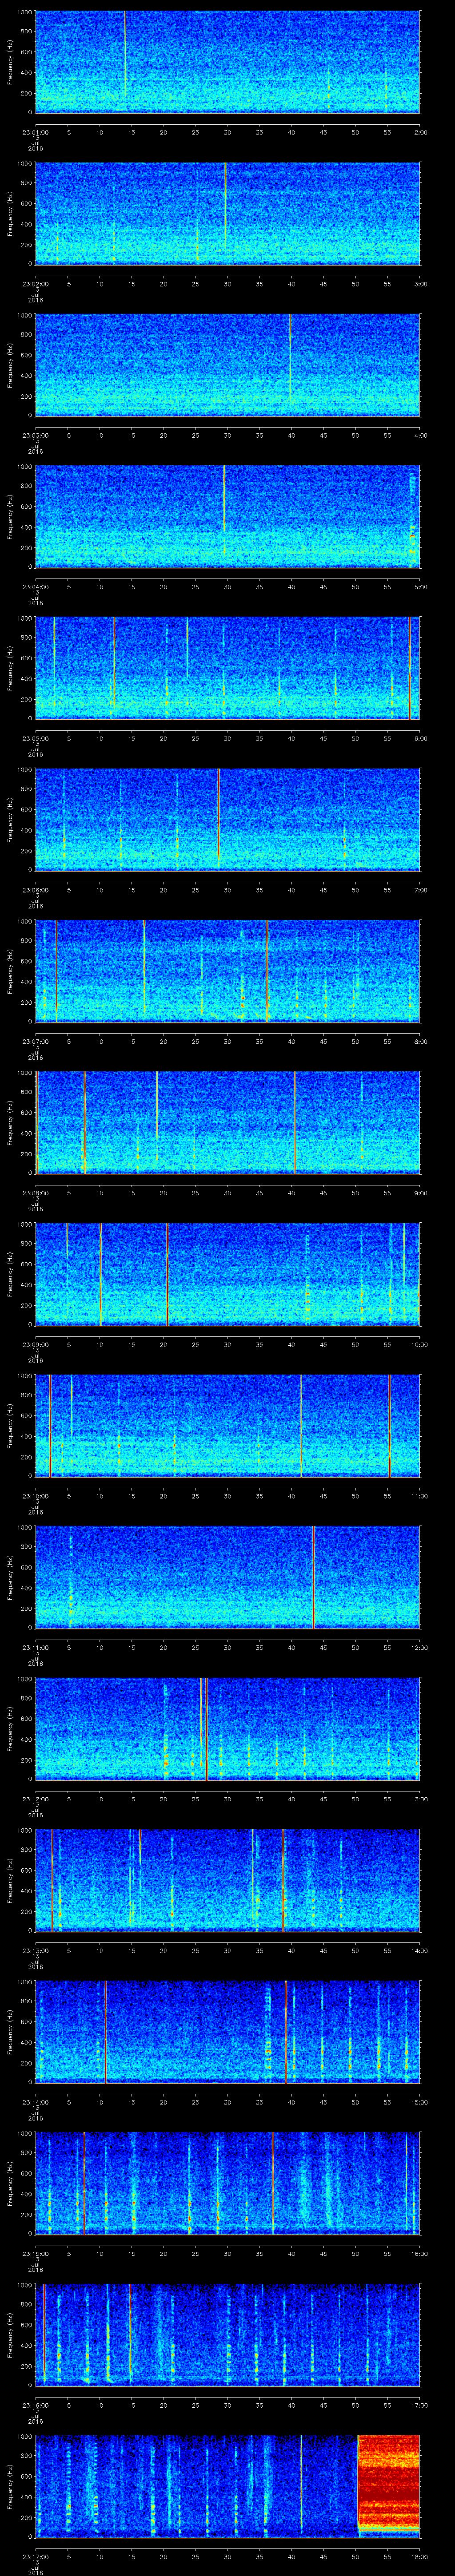Screen dimensions: 455x2576
Task: Click the 12:00 end time label
Action: [x=420, y=1647]
